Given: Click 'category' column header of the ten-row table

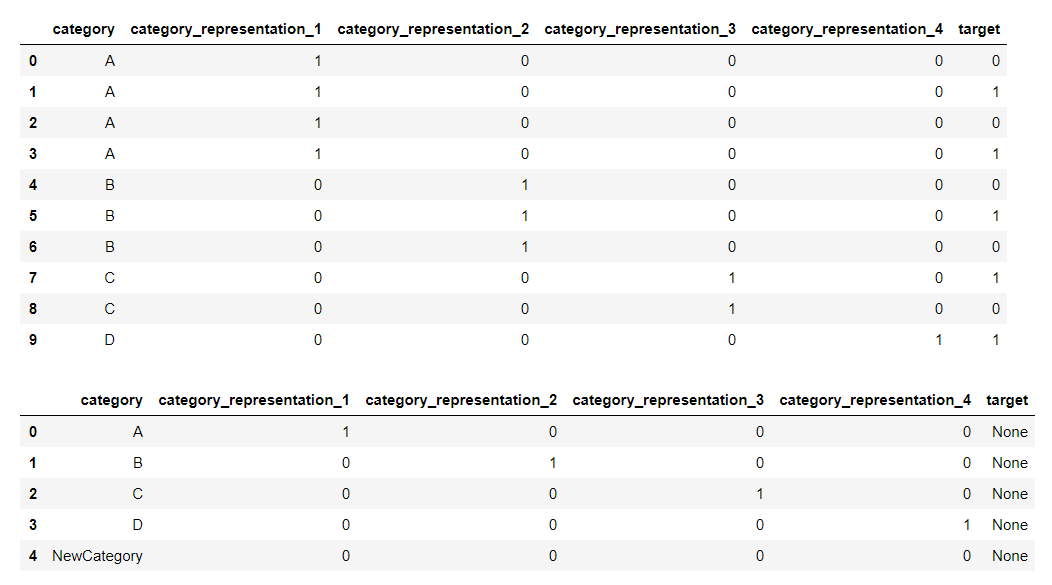Looking at the screenshot, I should 84,30.
